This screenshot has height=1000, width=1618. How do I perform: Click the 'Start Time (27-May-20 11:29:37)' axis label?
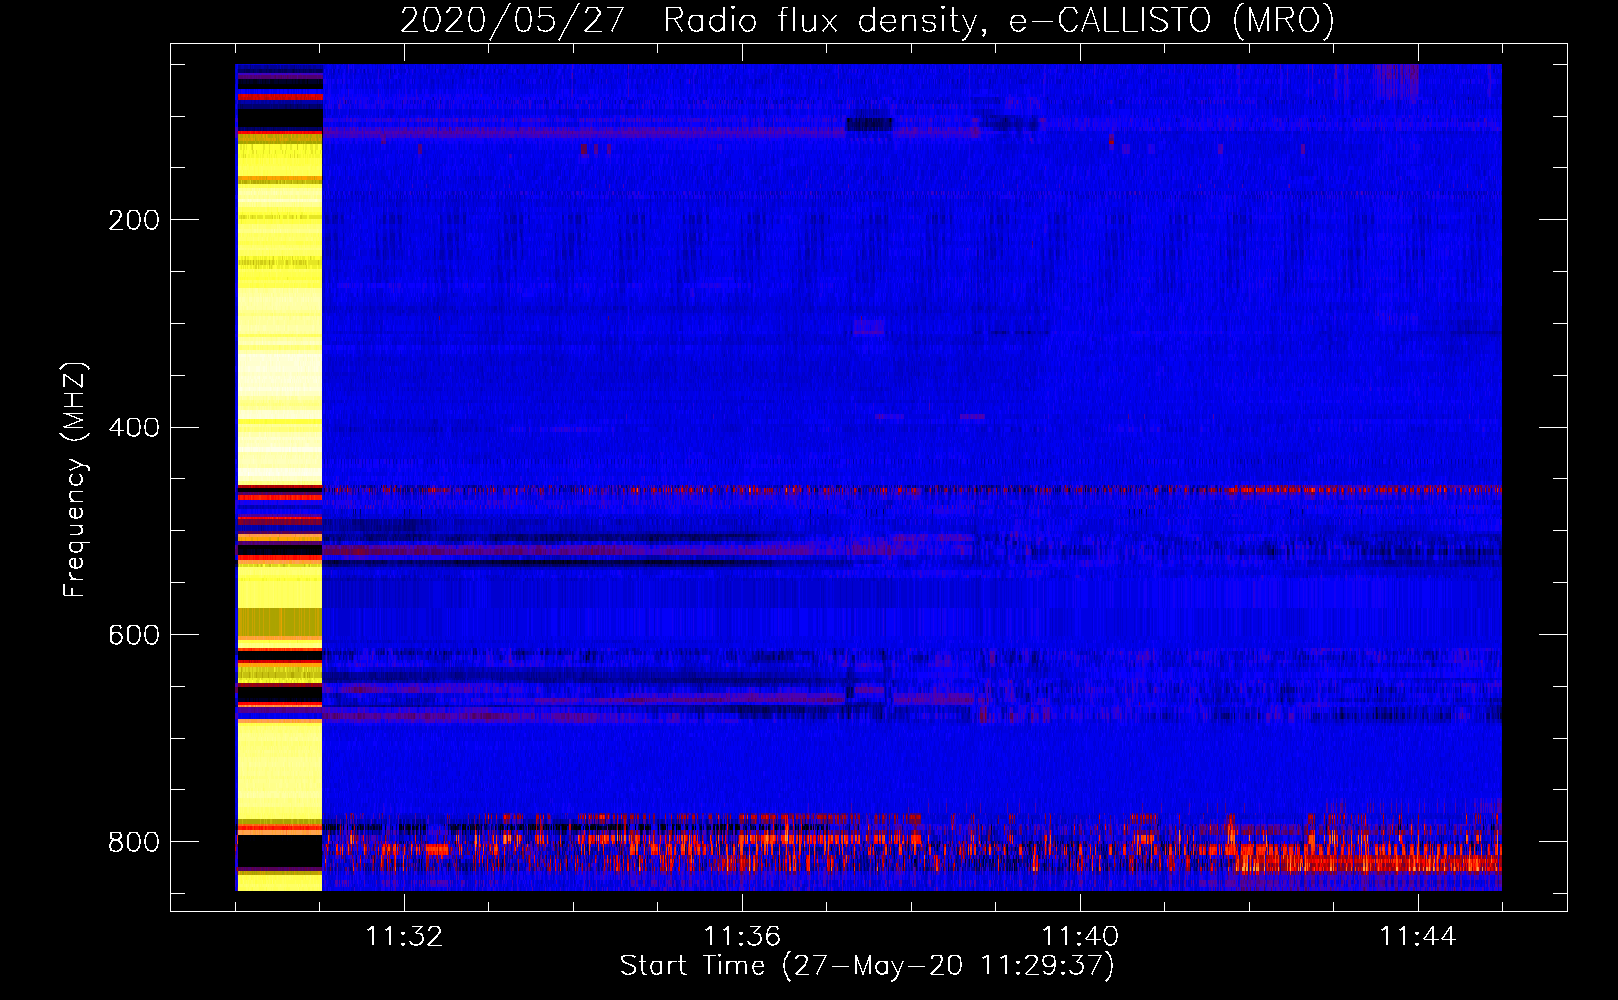867,966
